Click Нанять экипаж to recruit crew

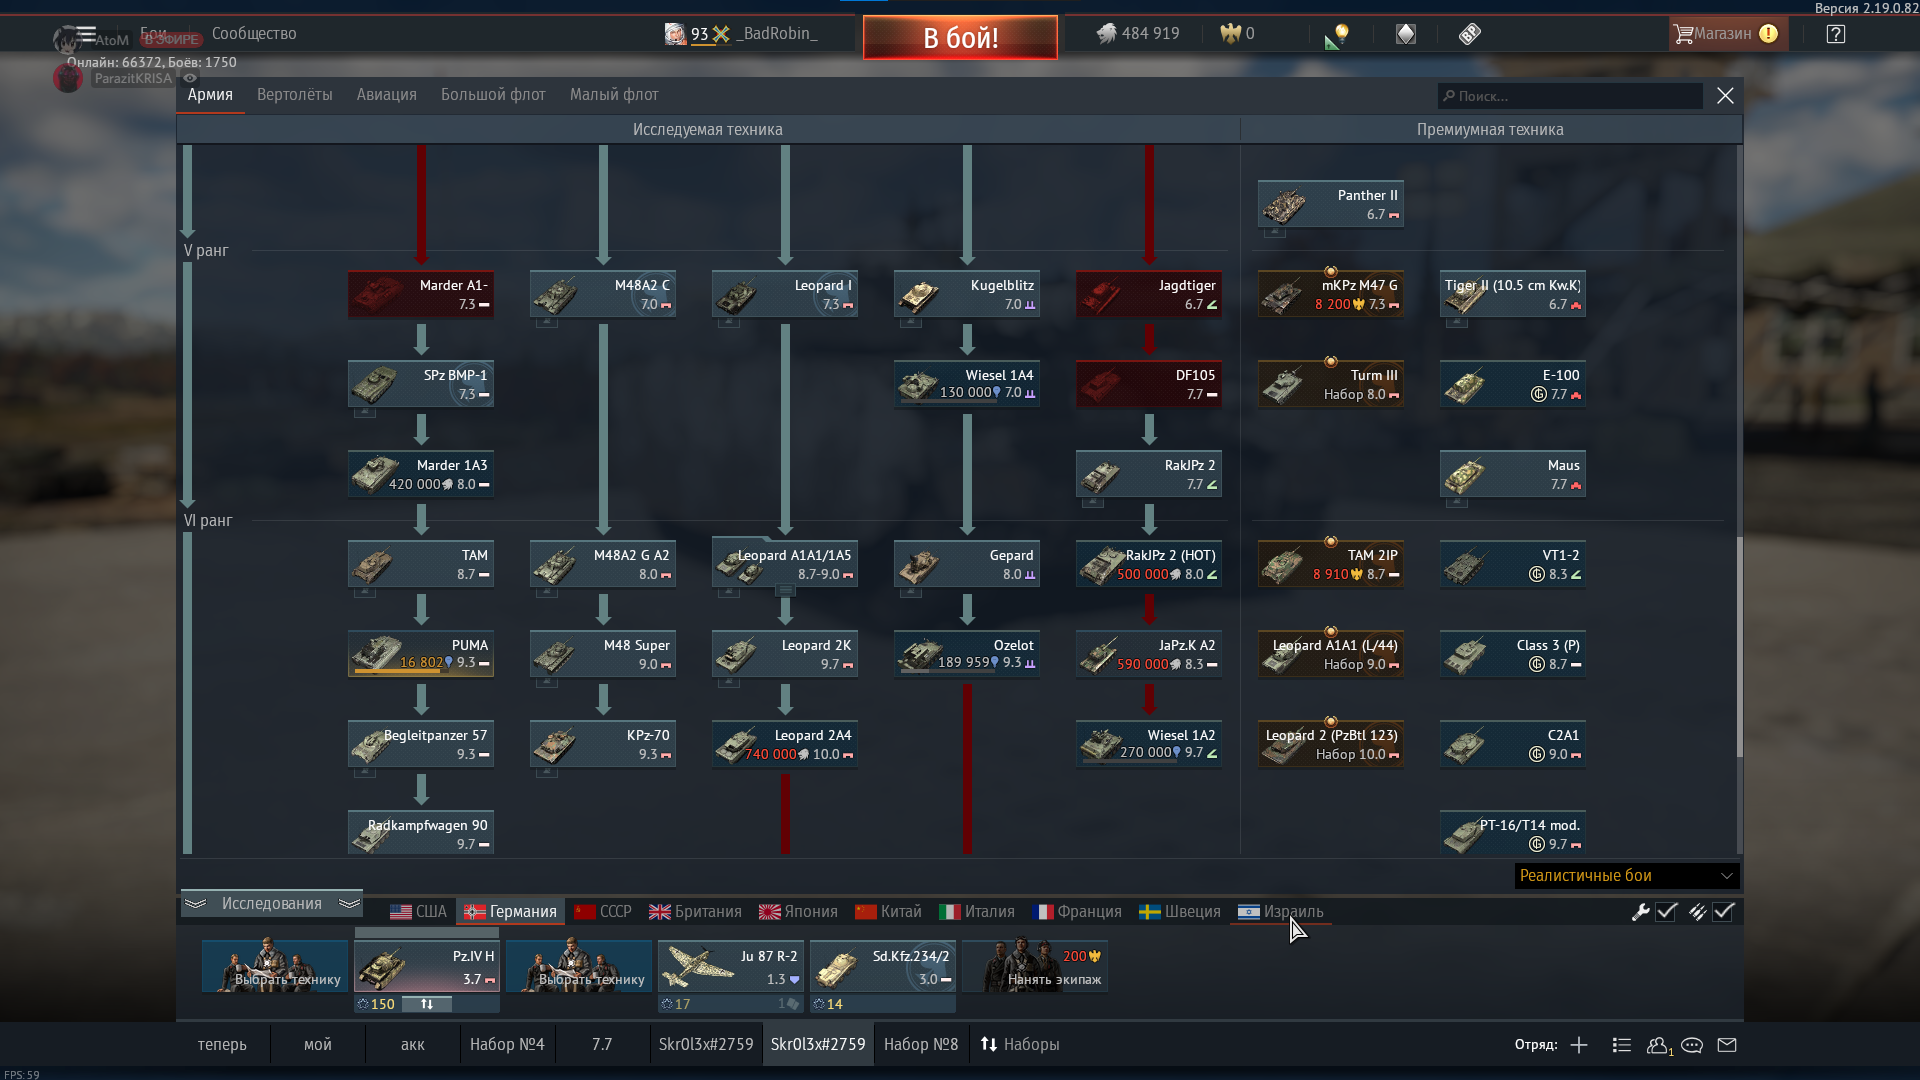point(1035,966)
